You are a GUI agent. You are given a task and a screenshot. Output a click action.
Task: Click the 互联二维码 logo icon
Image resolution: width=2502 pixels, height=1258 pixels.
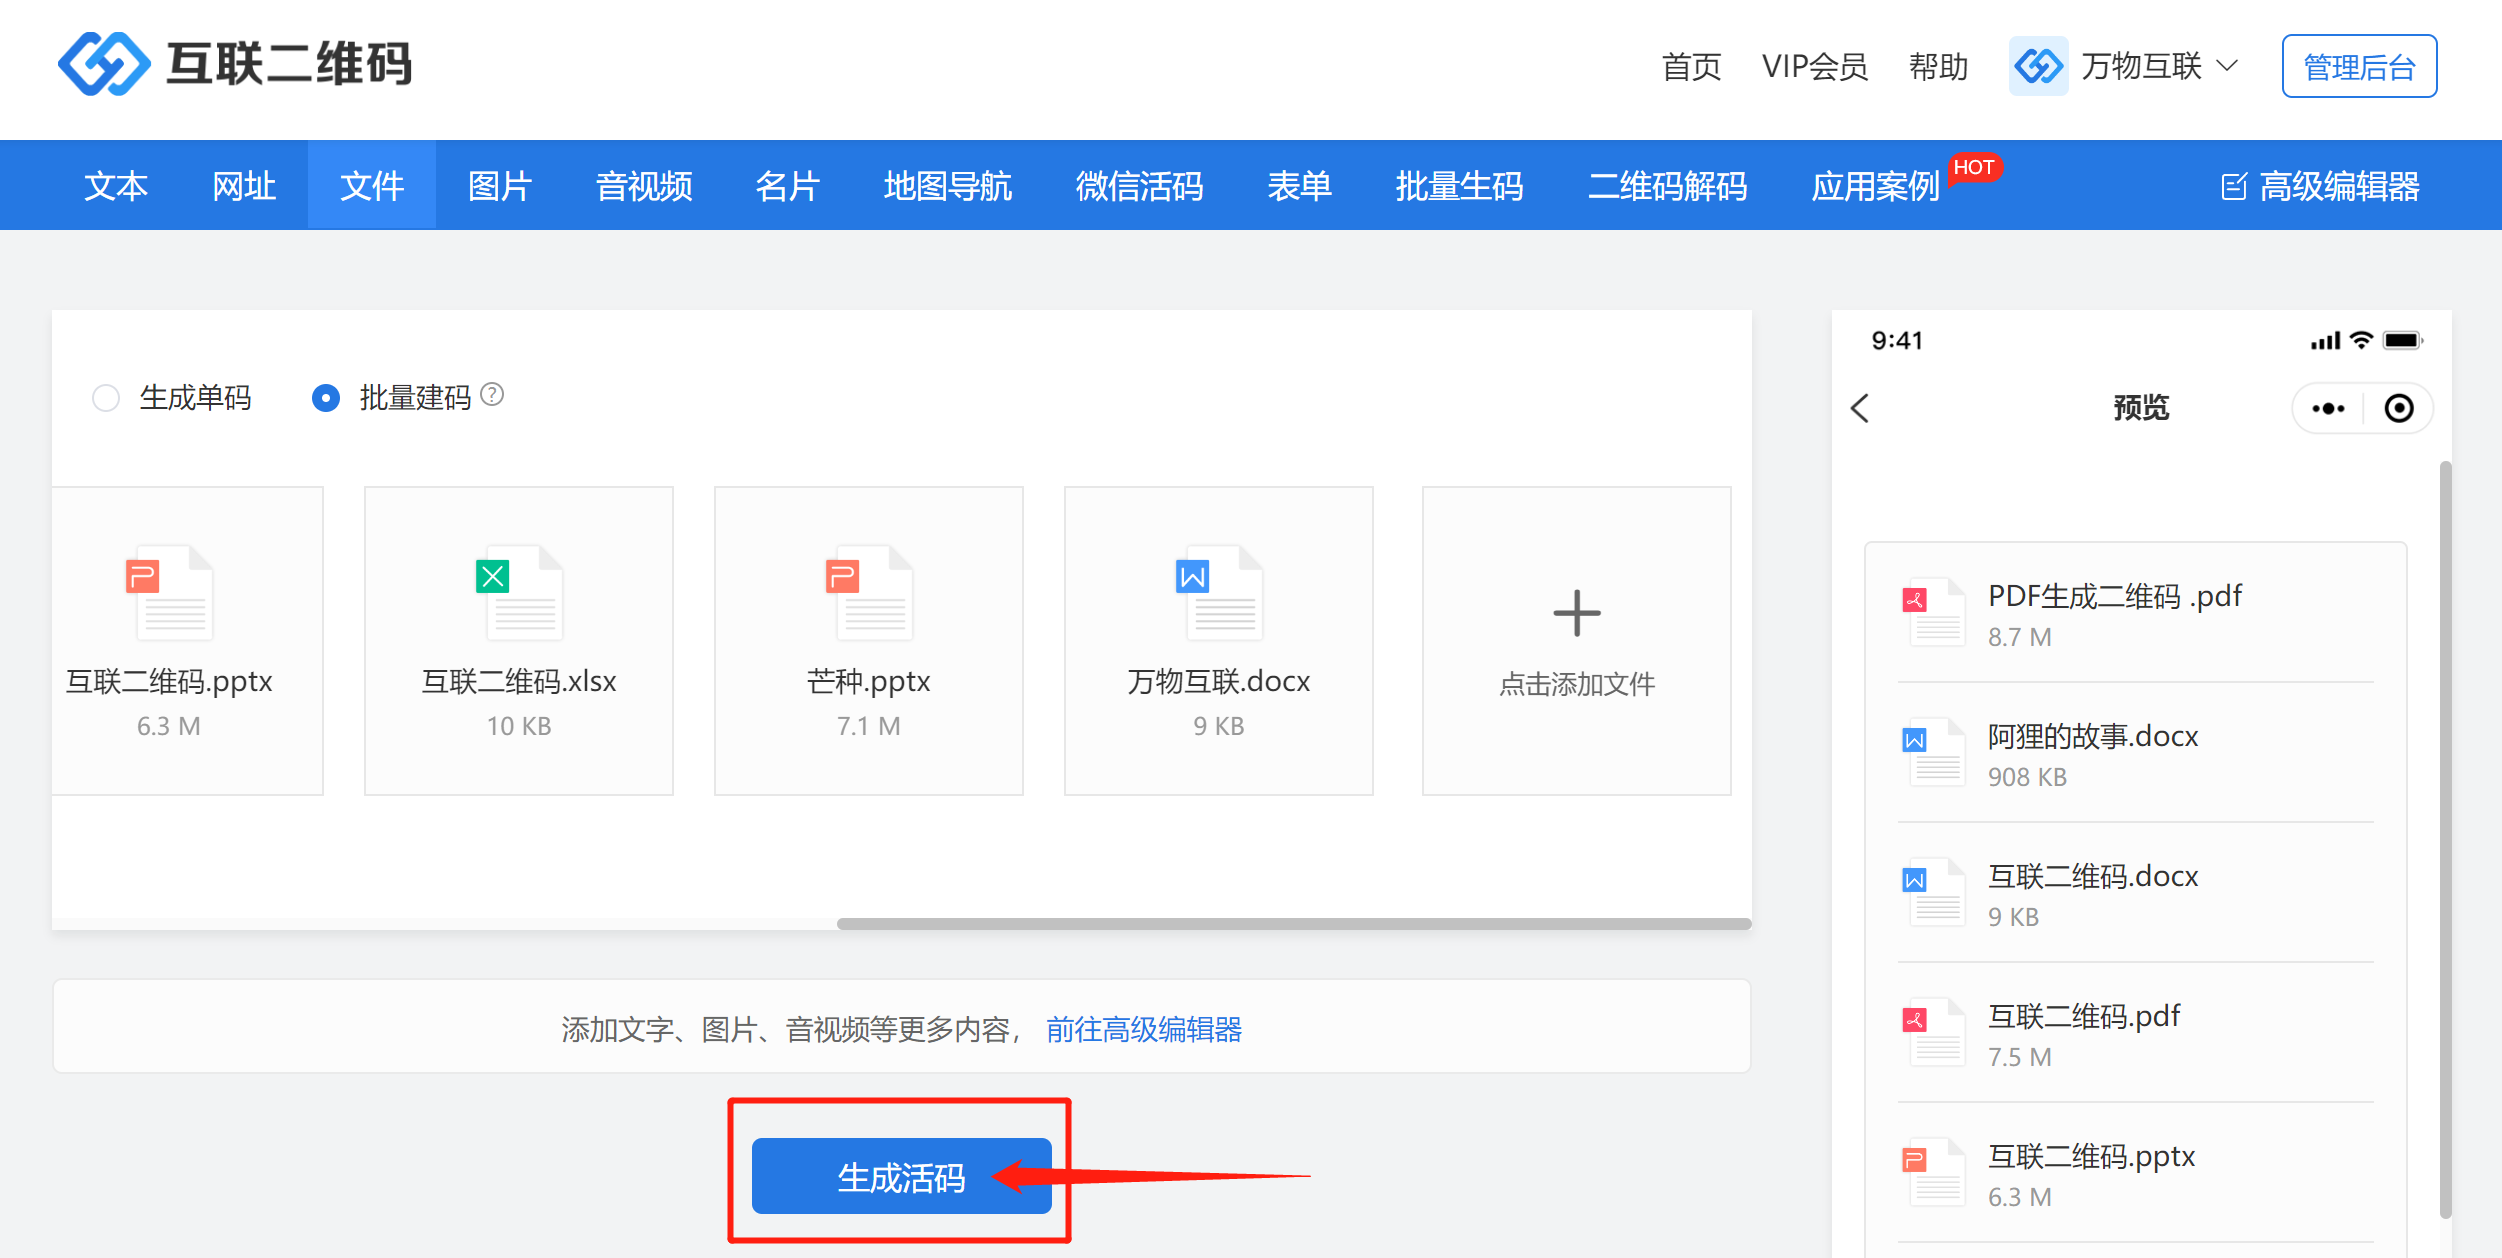click(104, 64)
